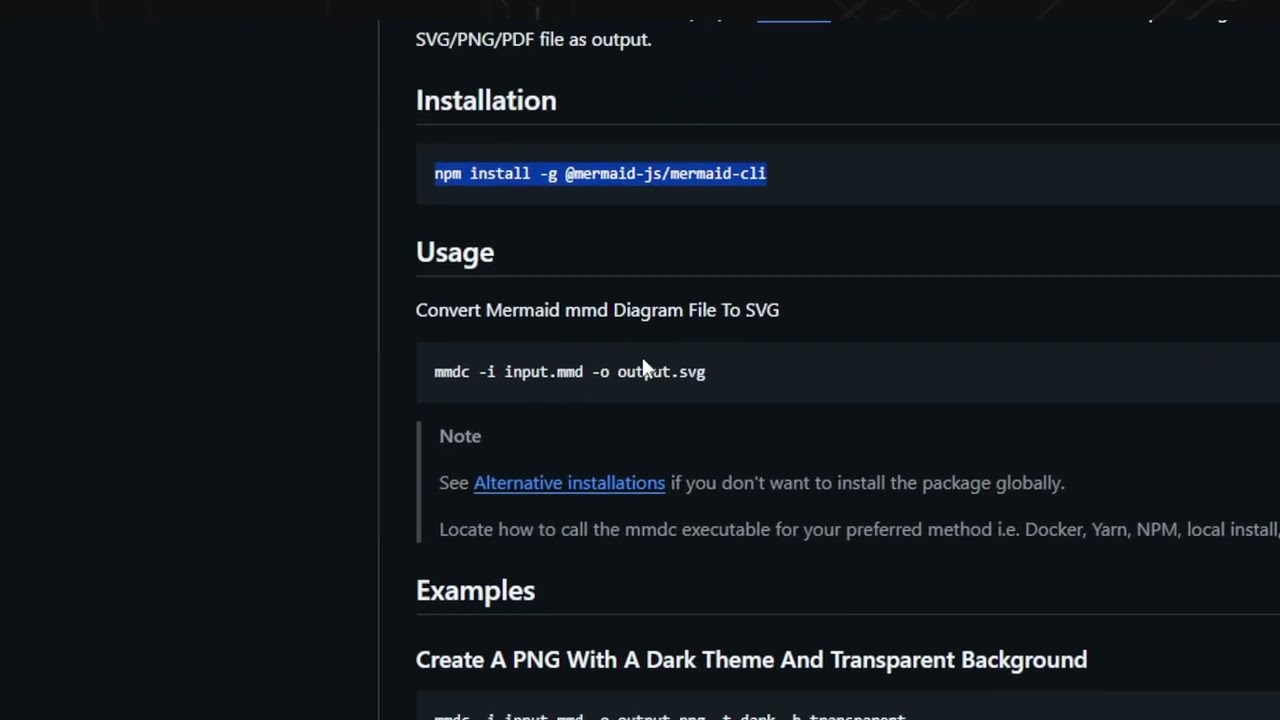Click 'Convert Mermaid mmd Diagram File To SVG' text
The image size is (1280, 720).
(597, 310)
